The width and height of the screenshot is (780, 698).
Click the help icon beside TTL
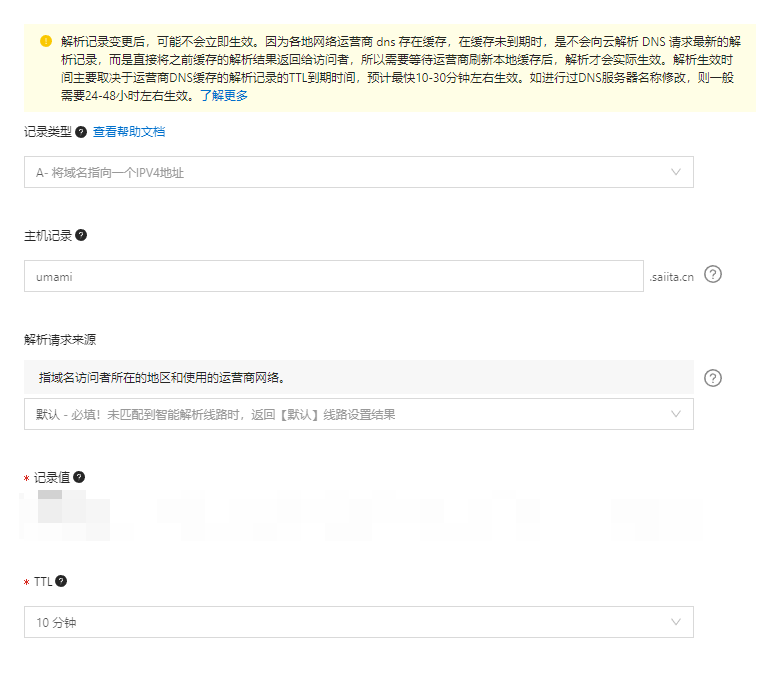61,581
